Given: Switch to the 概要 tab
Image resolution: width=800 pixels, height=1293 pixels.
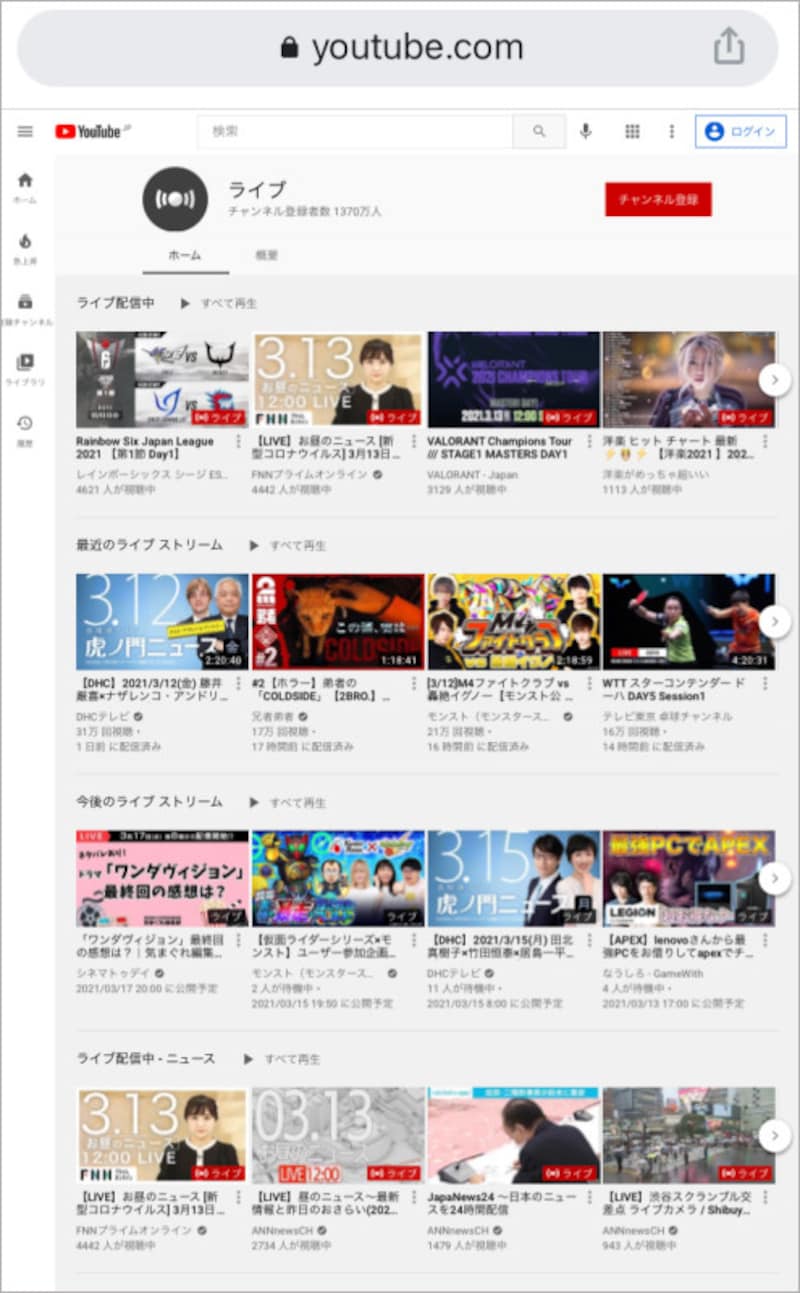Looking at the screenshot, I should pos(263,256).
